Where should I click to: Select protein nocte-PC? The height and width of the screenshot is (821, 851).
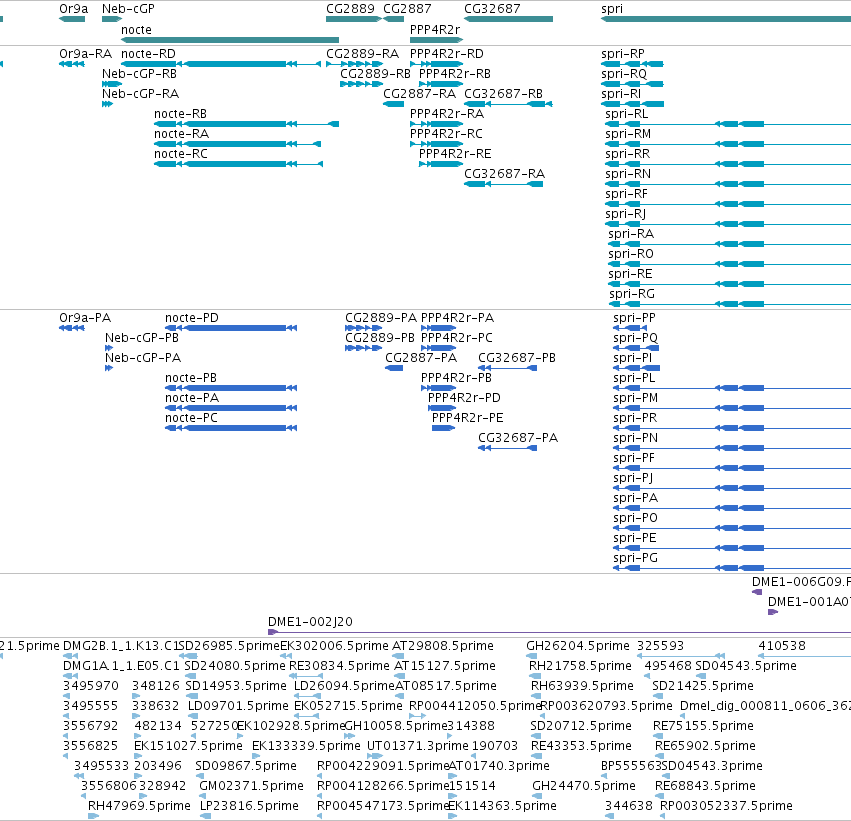231,428
